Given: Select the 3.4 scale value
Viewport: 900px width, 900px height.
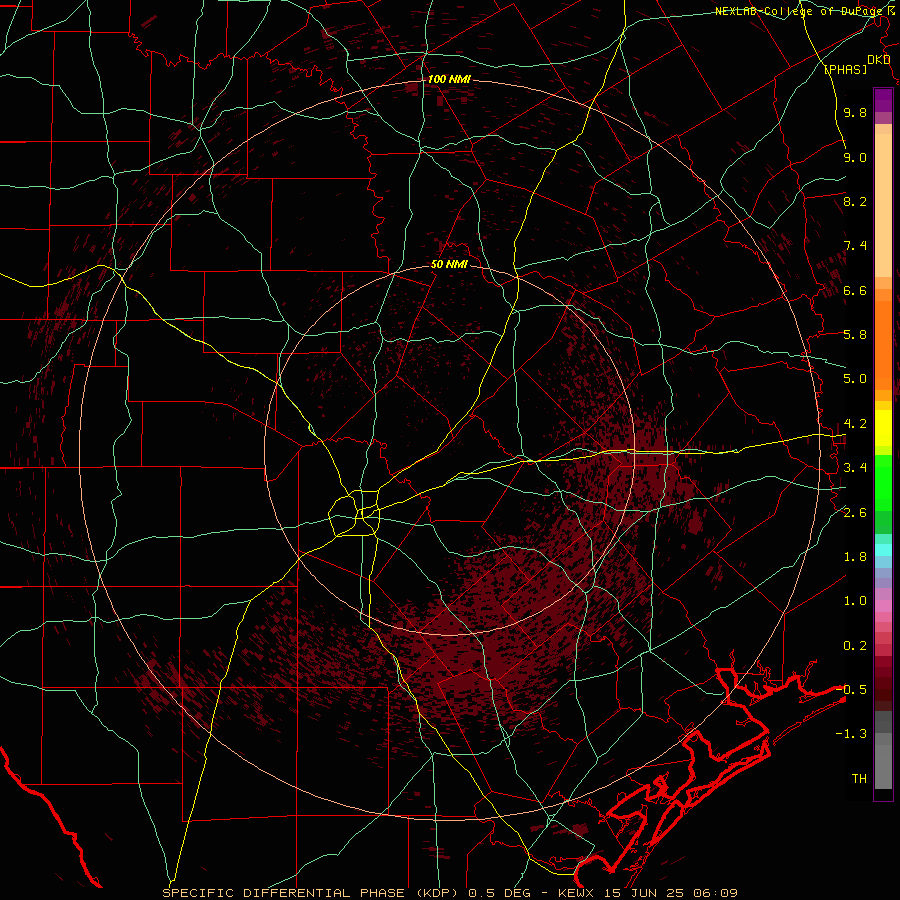Looking at the screenshot, I should click(855, 468).
